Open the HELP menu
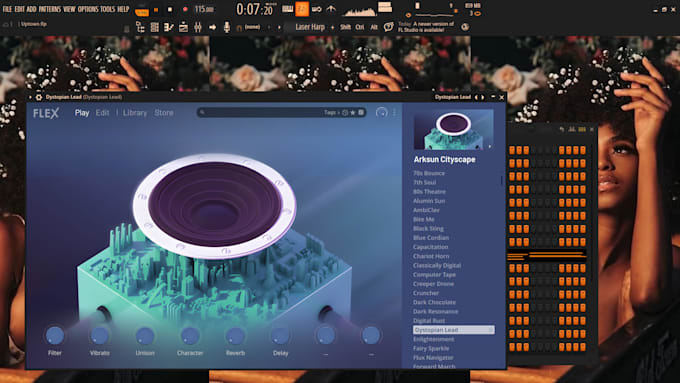This screenshot has width=680, height=383. click(123, 9)
